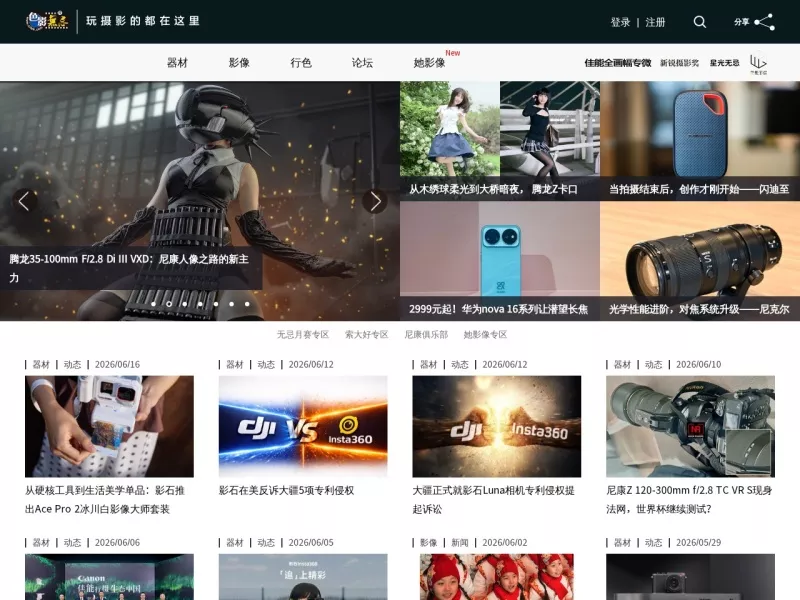Open search with the magnifier icon

(x=699, y=22)
